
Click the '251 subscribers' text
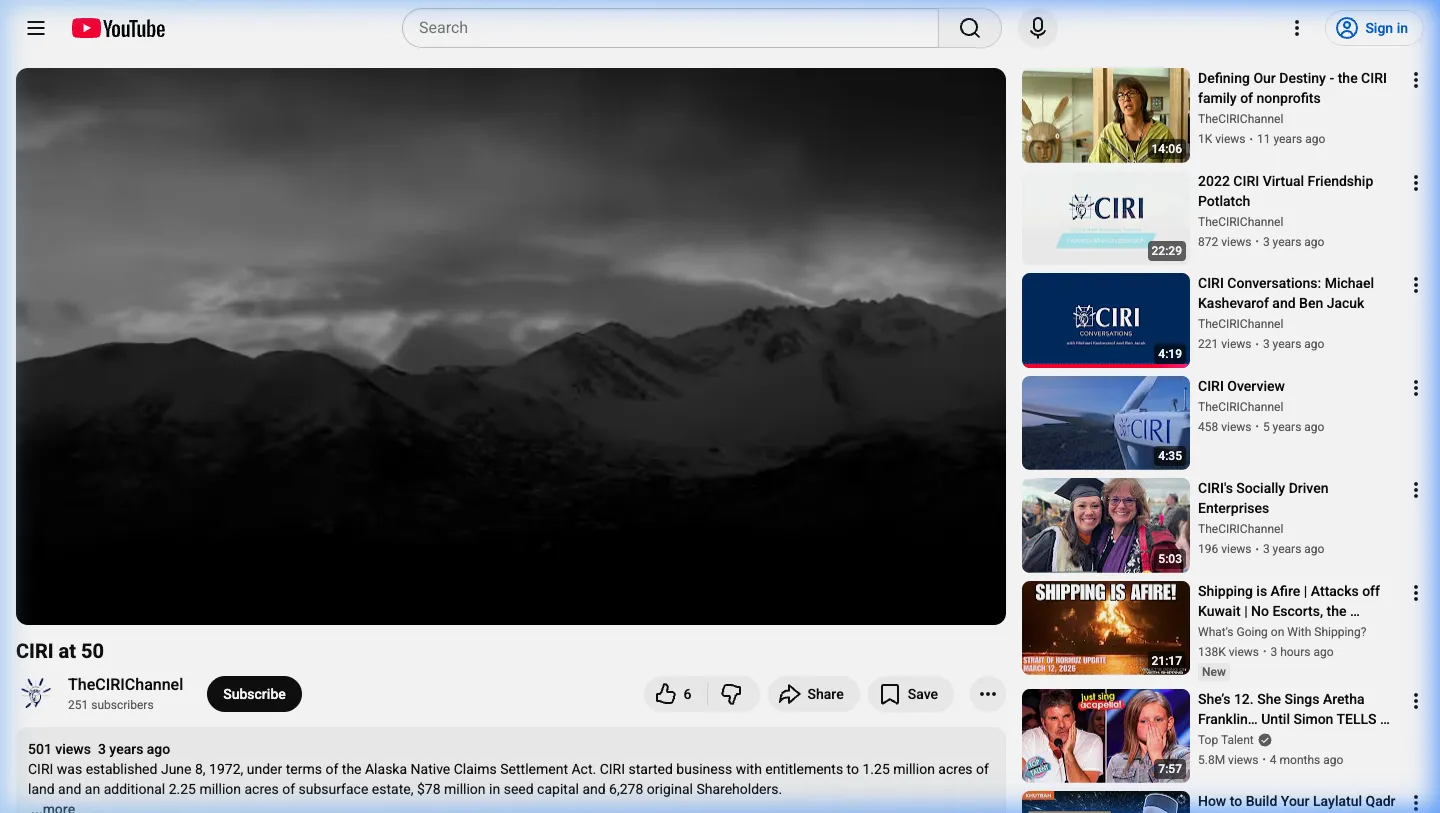pyautogui.click(x=111, y=705)
